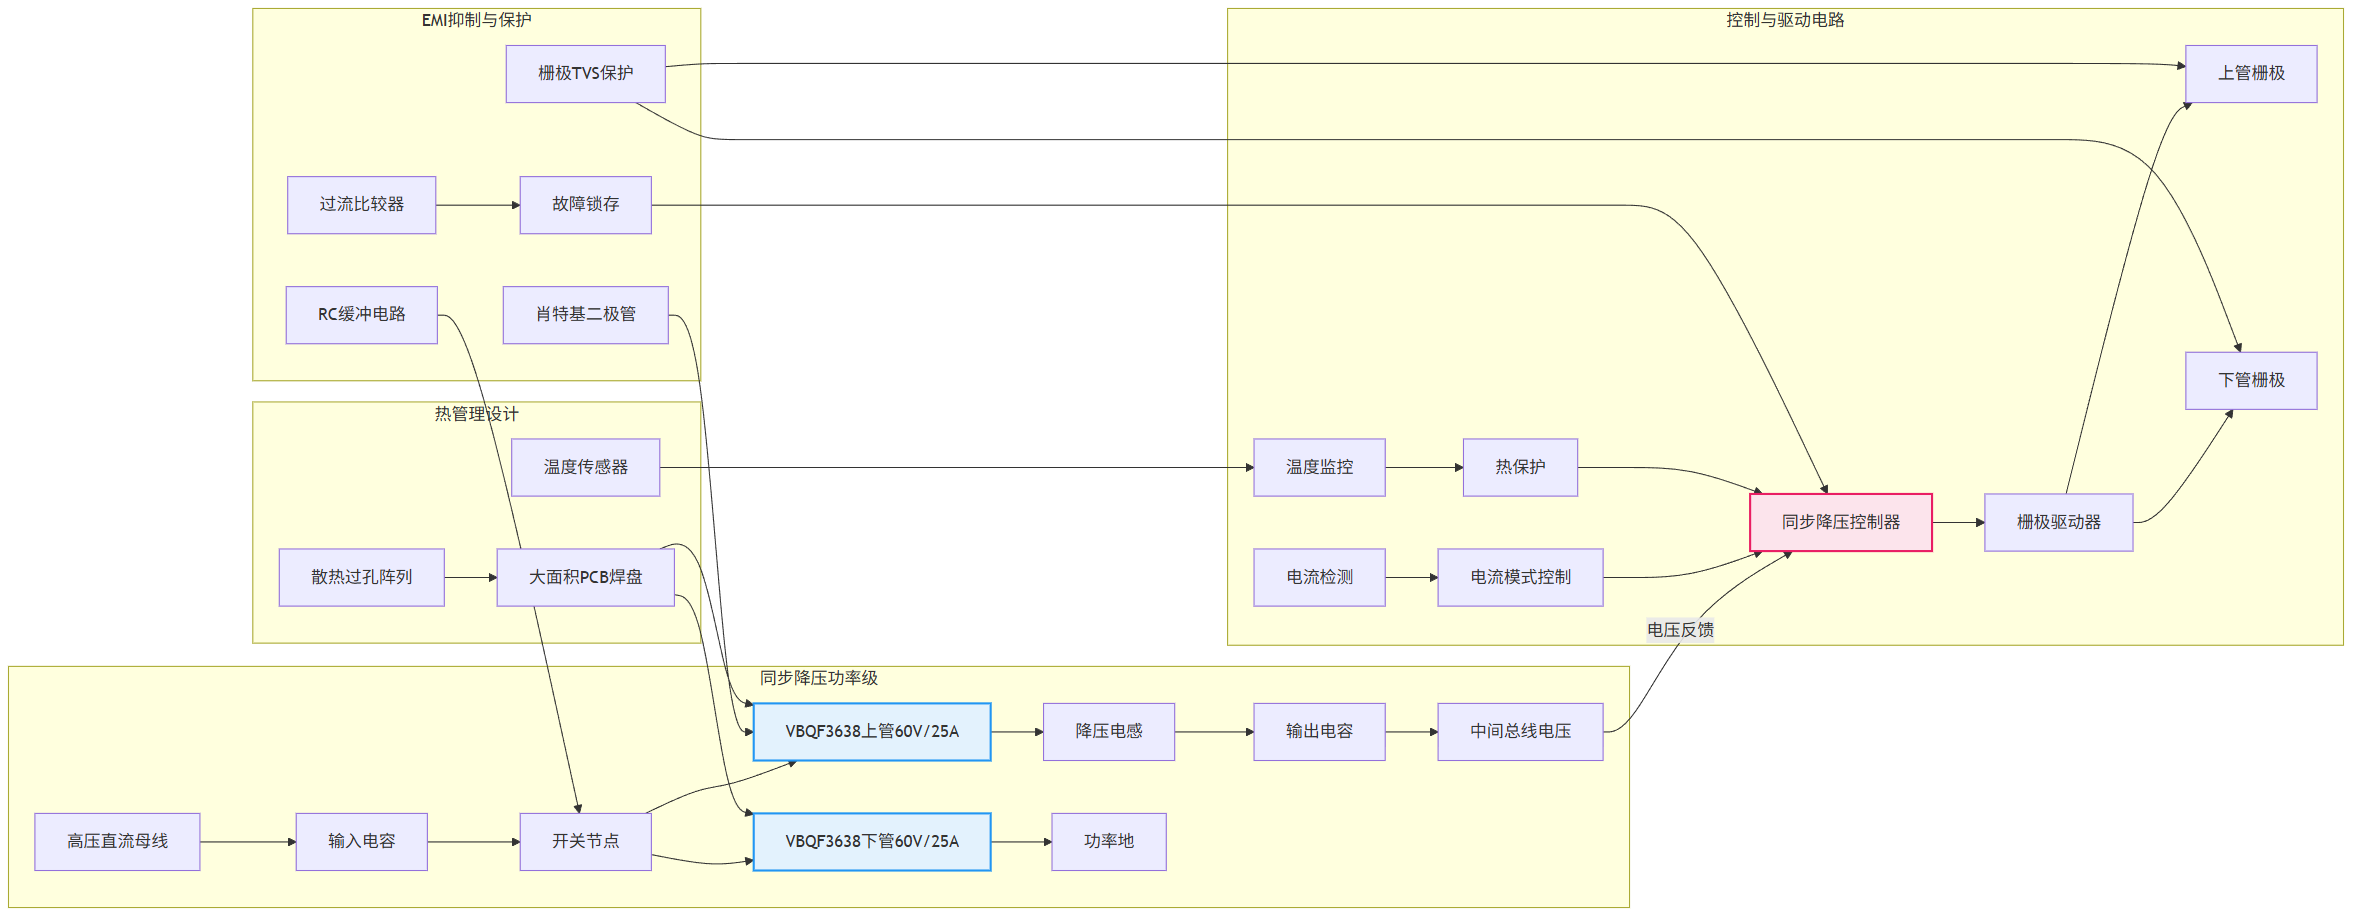Click the 电流模式控制 node
Viewport: 2368px width, 924px height.
tap(1520, 578)
